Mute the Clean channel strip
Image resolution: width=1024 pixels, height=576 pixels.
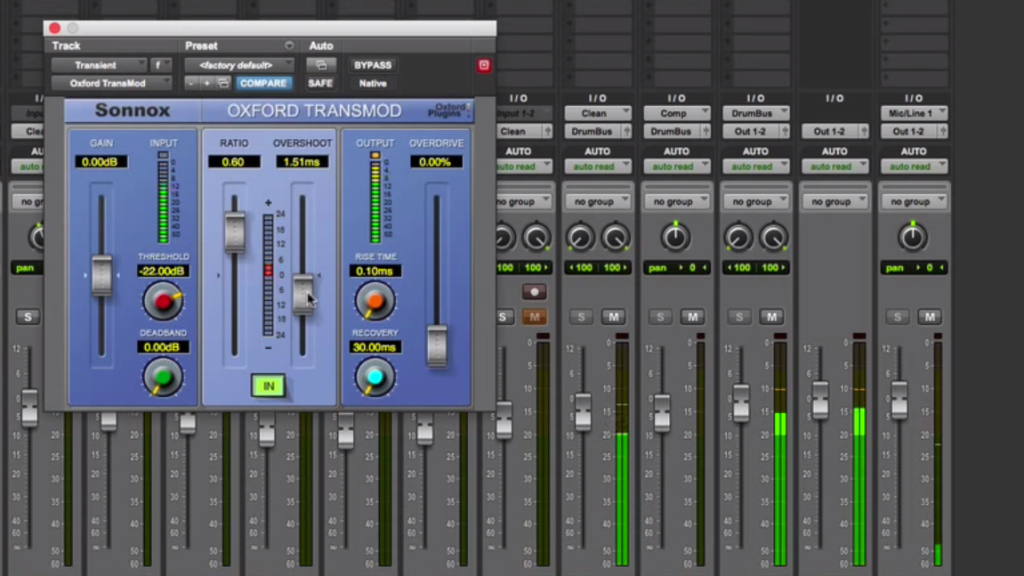[x=615, y=317]
